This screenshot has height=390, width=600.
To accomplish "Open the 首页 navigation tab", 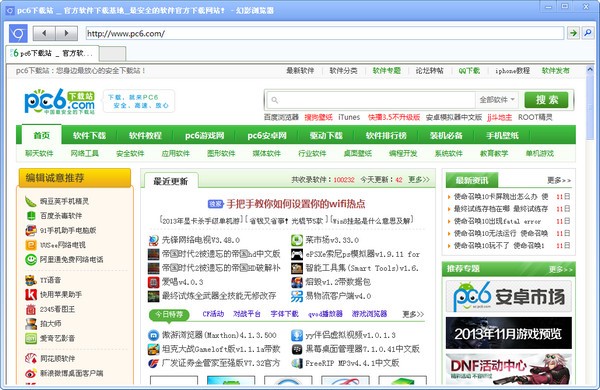I will coord(41,135).
